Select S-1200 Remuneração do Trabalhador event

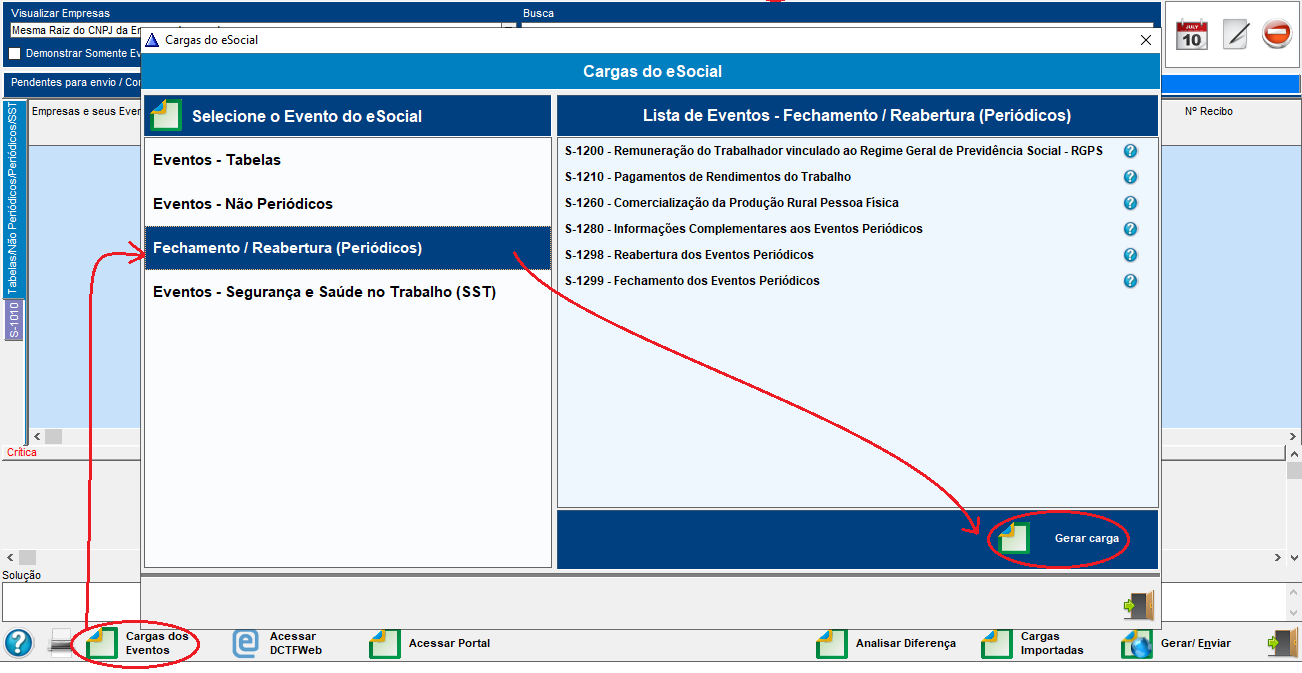pos(833,151)
